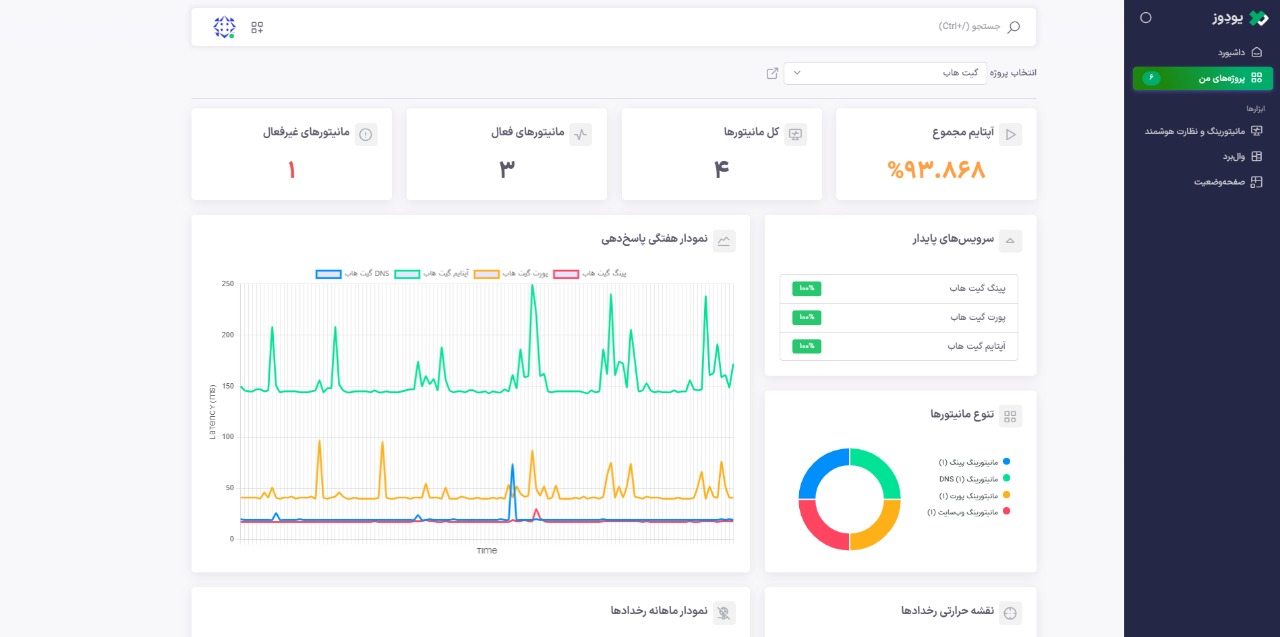This screenshot has height=637, width=1280.
Task: Click the search magnifier icon
Action: coord(1014,27)
